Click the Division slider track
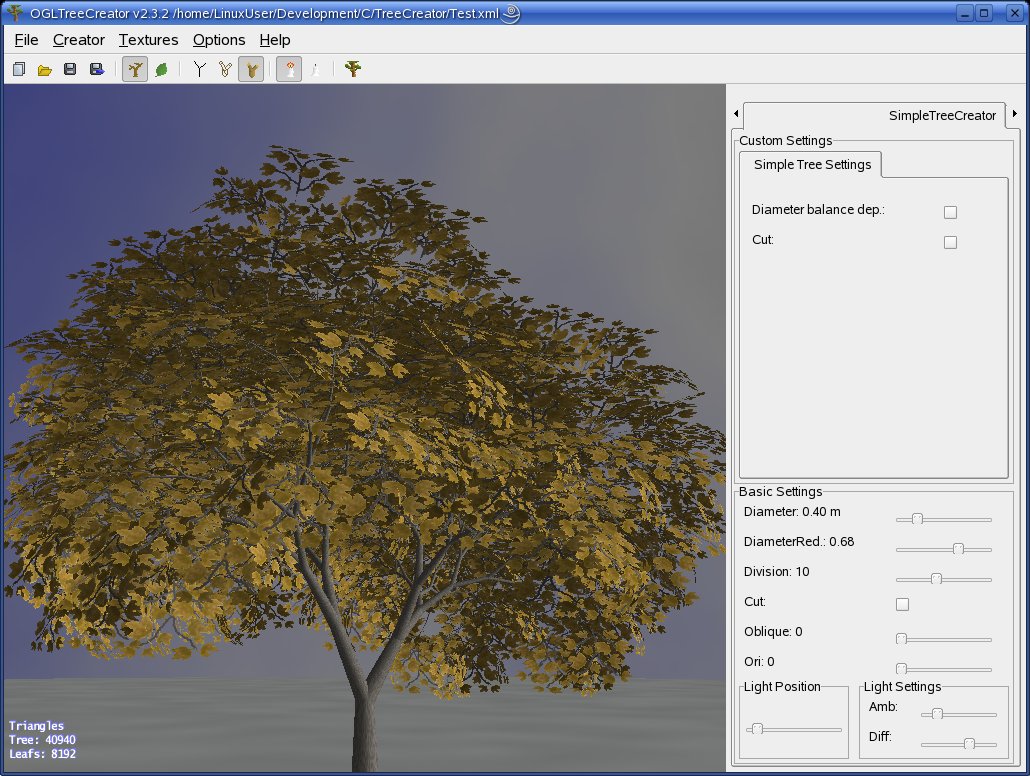This screenshot has height=776, width=1030. point(943,579)
